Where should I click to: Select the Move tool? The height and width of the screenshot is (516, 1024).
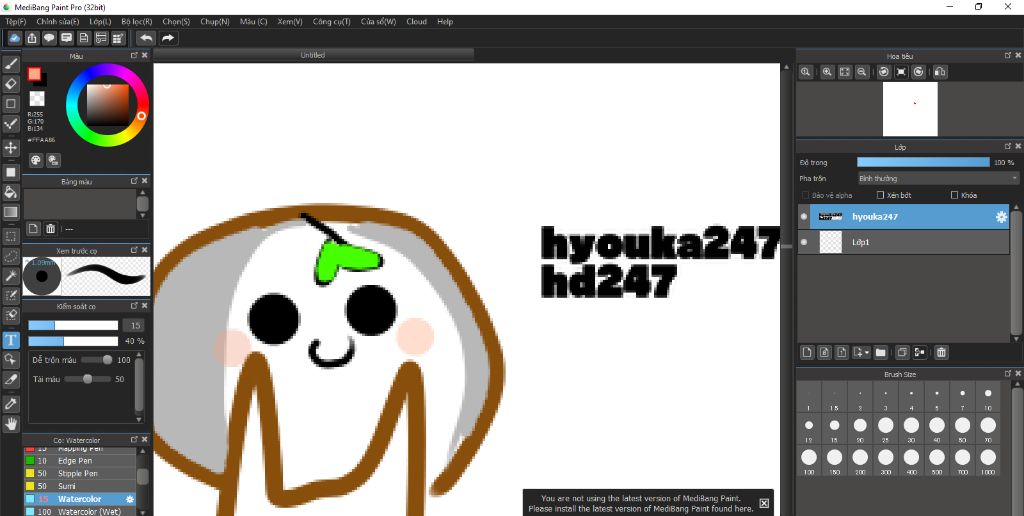(10, 148)
